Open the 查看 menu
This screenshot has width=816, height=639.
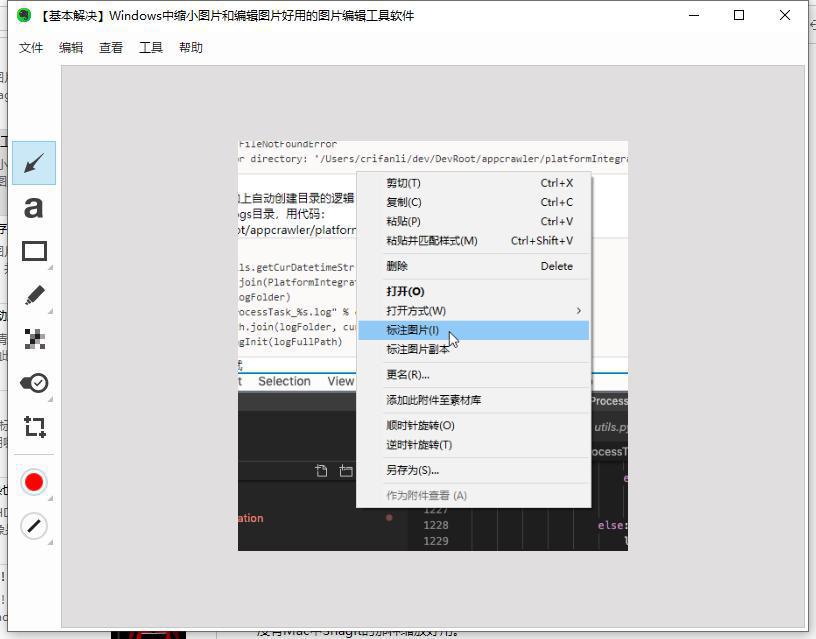(111, 48)
